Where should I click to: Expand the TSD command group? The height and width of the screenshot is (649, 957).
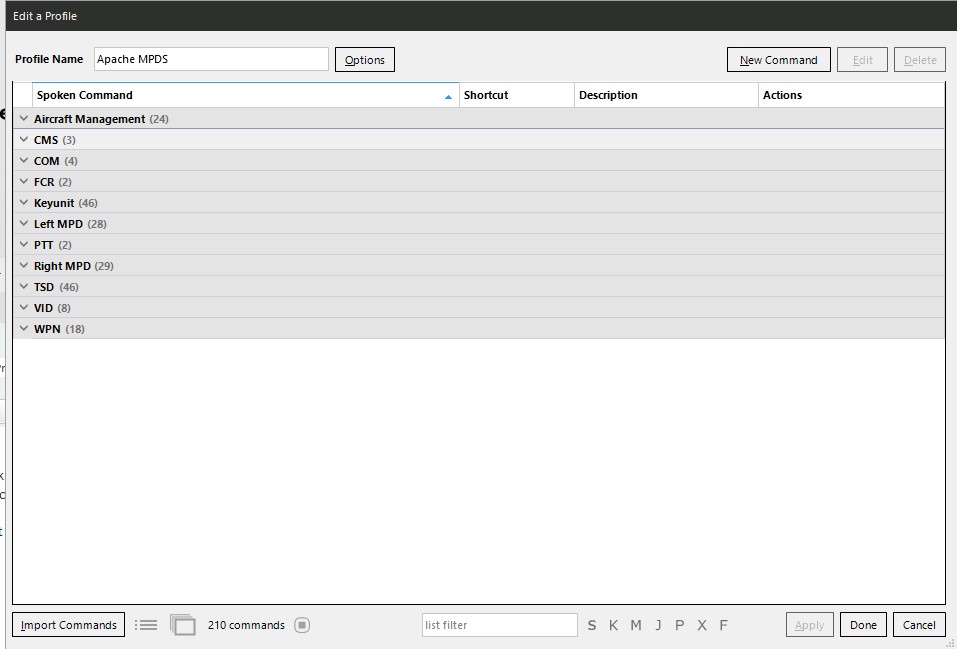[x=24, y=286]
